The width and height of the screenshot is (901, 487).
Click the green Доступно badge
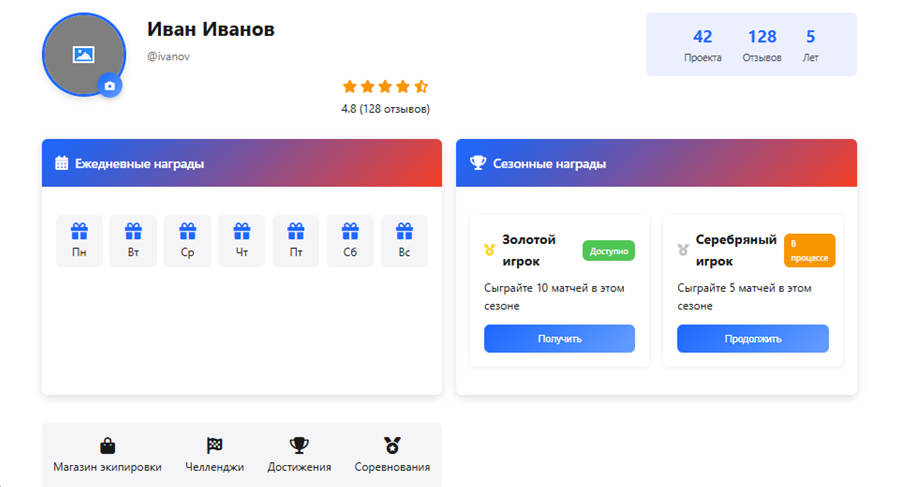(609, 250)
